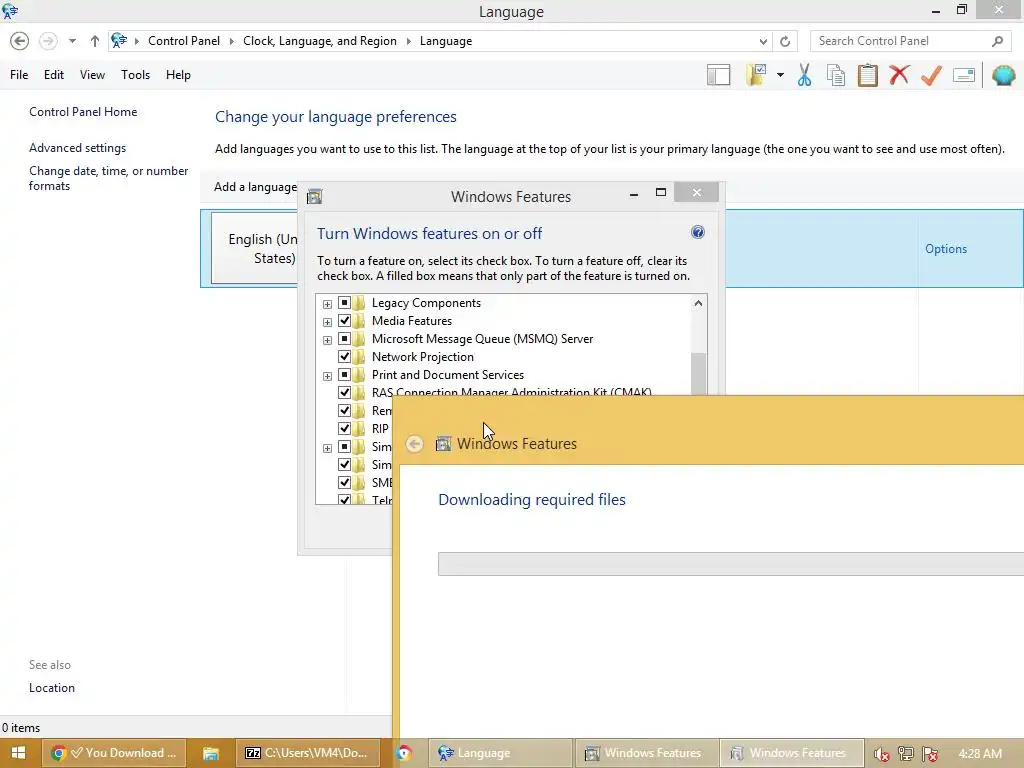Expand Print and Document Services node
Image resolution: width=1024 pixels, height=768 pixels.
point(327,376)
